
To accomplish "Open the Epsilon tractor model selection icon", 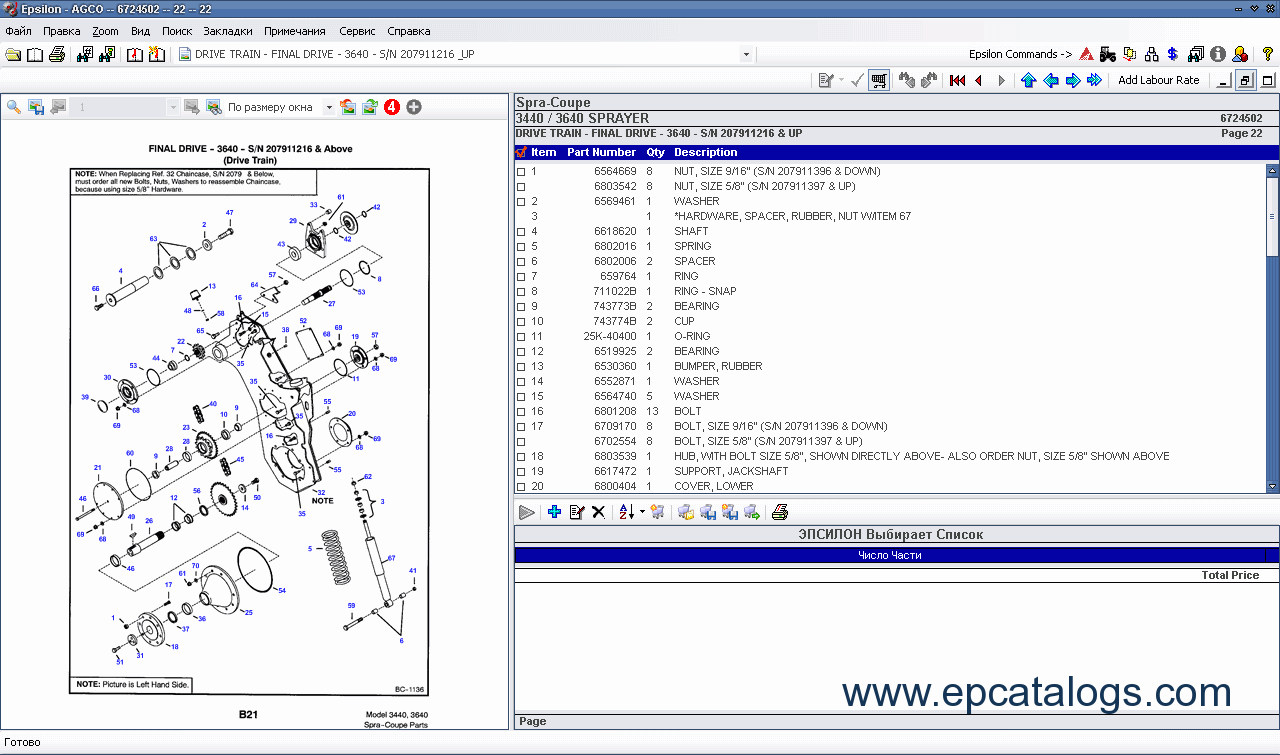I will [x=1107, y=53].
